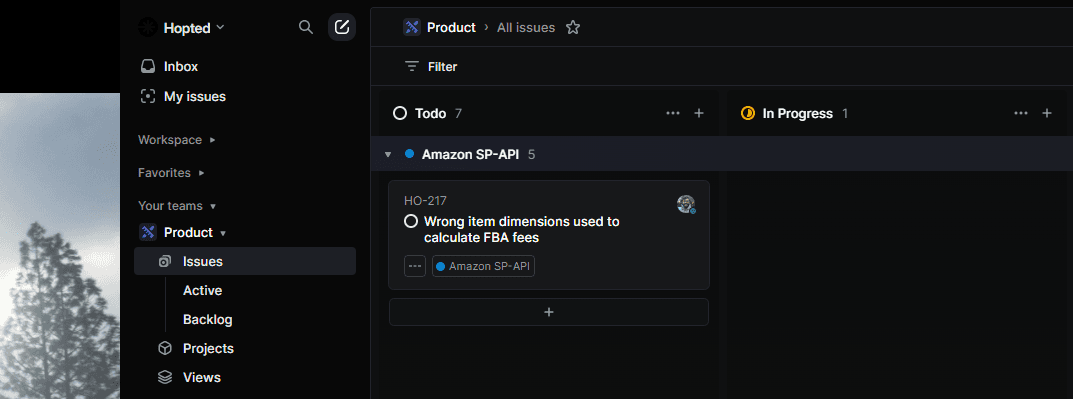Click the Views layers icon
Image resolution: width=1073 pixels, height=399 pixels.
[164, 377]
